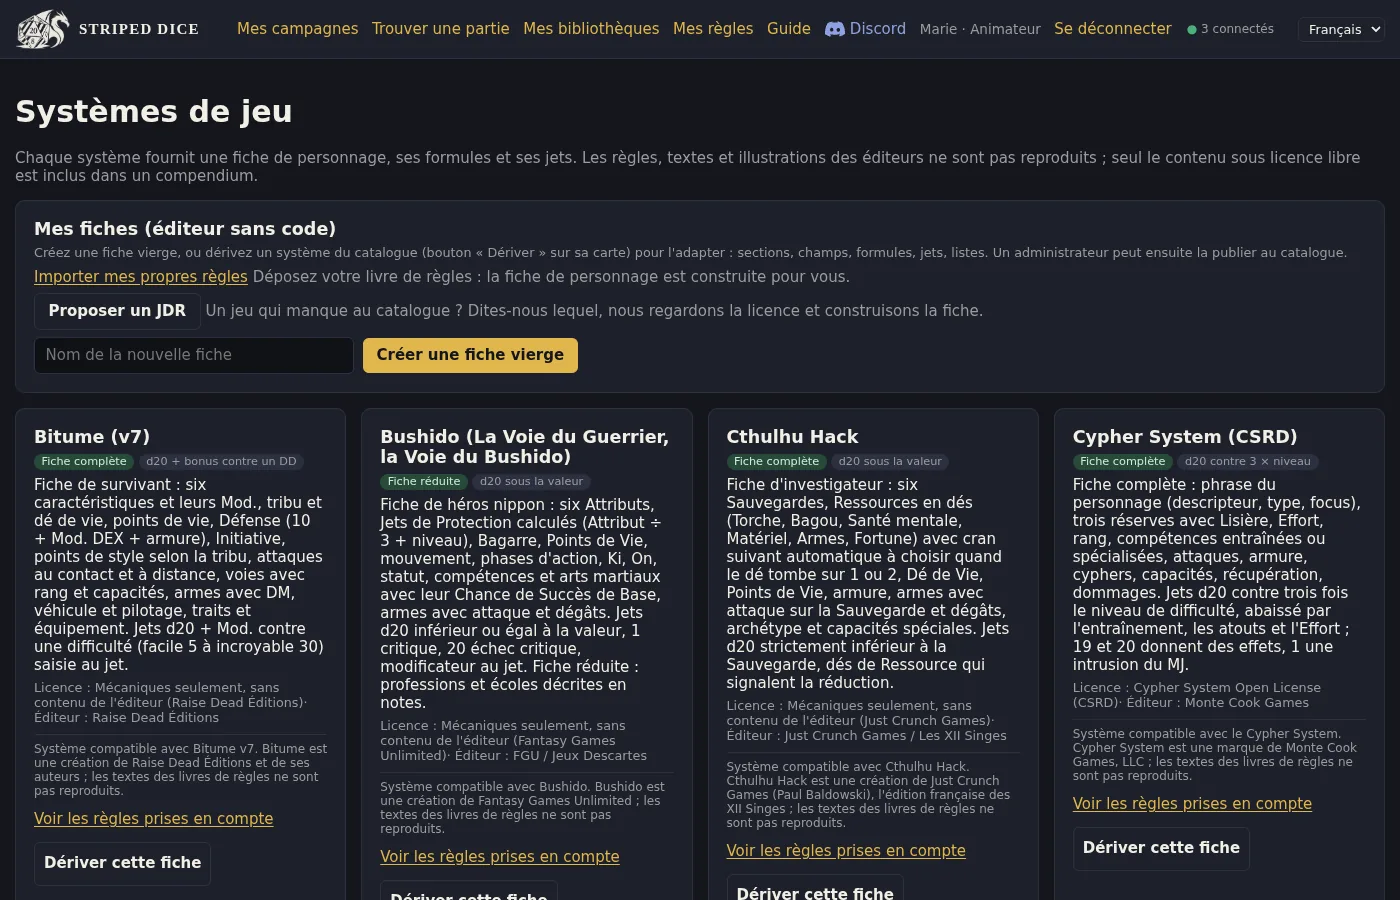Open Bitume rules link Voir les règles

[x=153, y=819]
